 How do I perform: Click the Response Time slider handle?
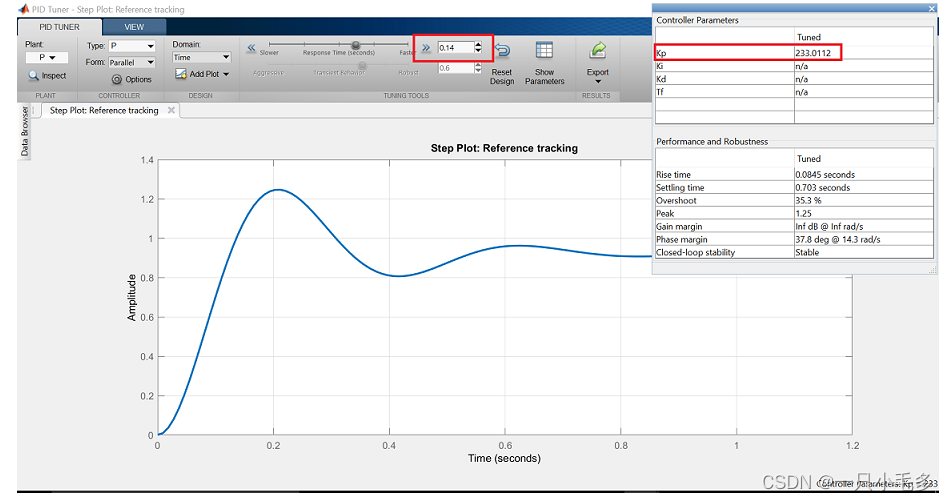(x=356, y=45)
